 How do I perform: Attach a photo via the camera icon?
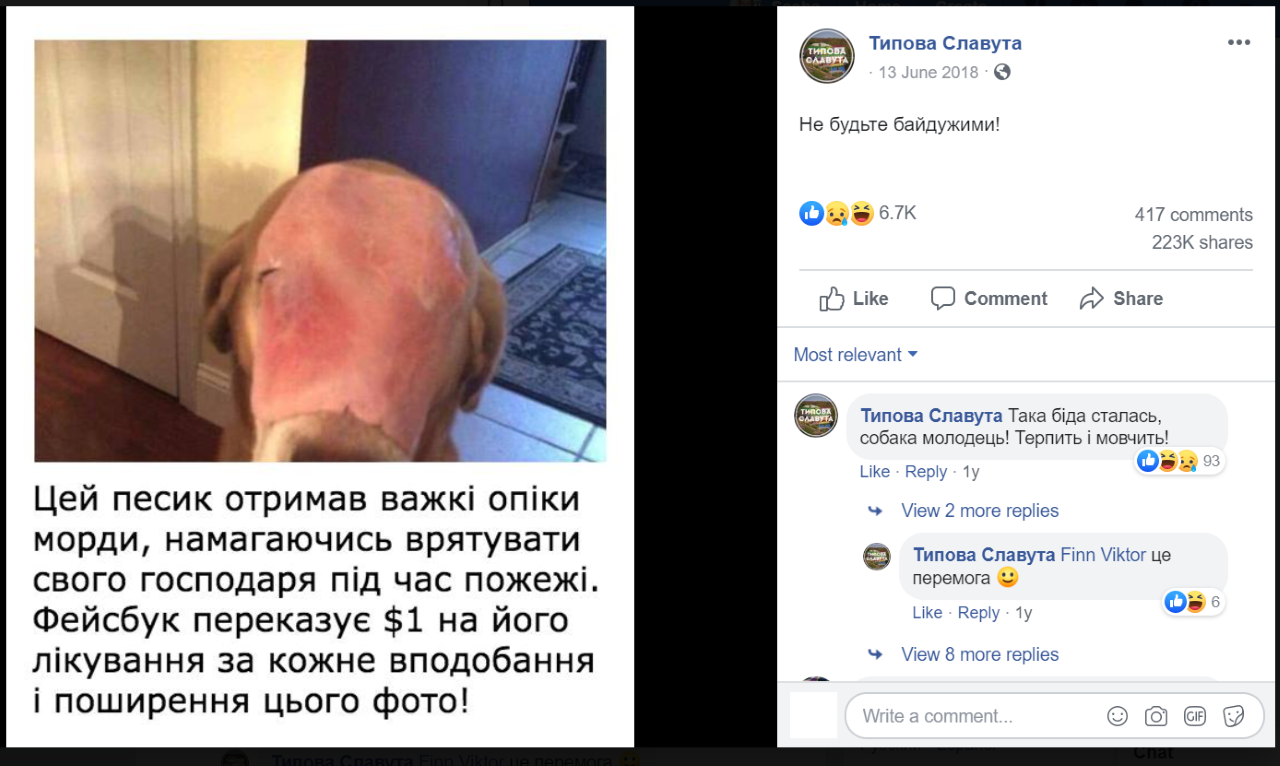(1156, 716)
